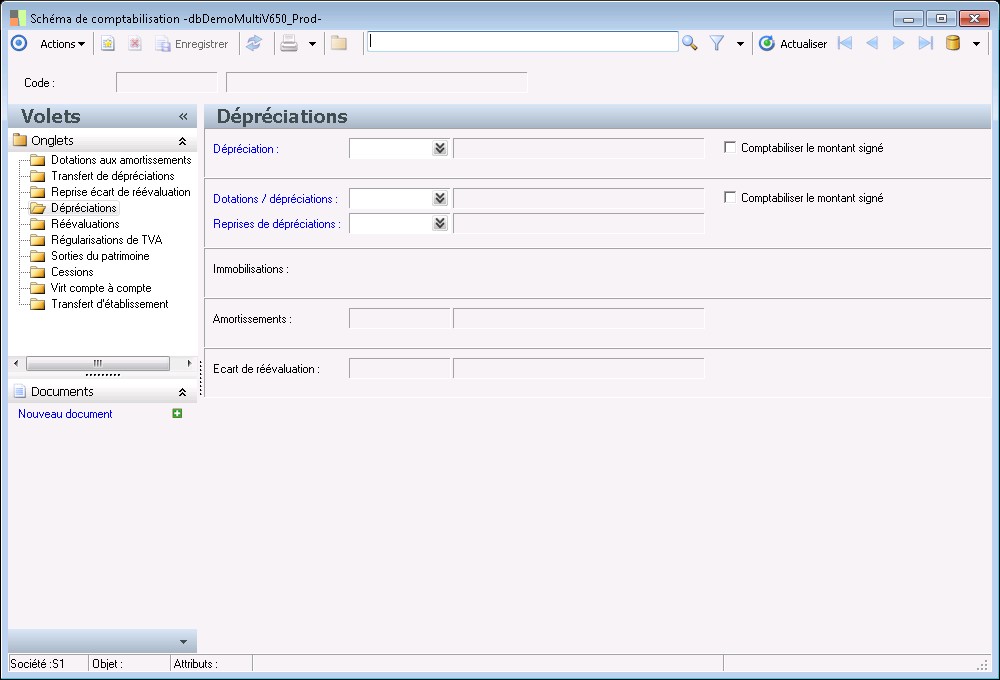Click the search text field in toolbar

click(522, 42)
